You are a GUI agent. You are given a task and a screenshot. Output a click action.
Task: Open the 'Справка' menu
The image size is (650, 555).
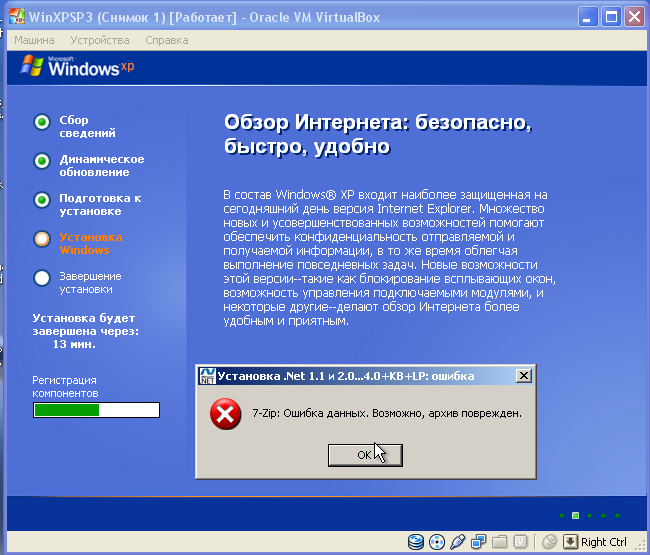[166, 40]
